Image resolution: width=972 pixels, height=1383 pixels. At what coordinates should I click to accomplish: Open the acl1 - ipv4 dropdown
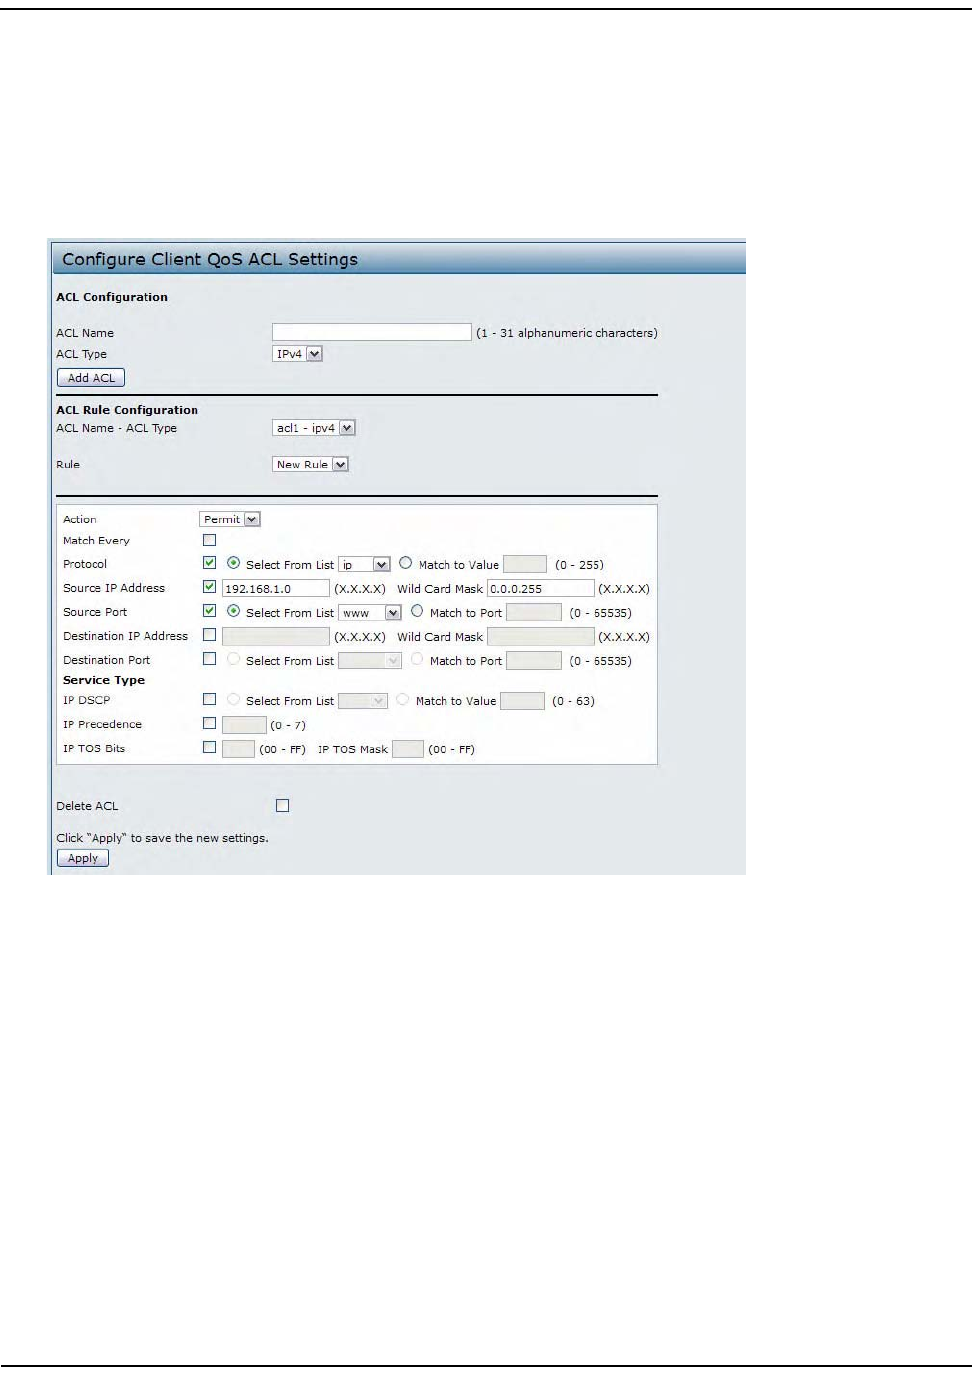(x=314, y=428)
